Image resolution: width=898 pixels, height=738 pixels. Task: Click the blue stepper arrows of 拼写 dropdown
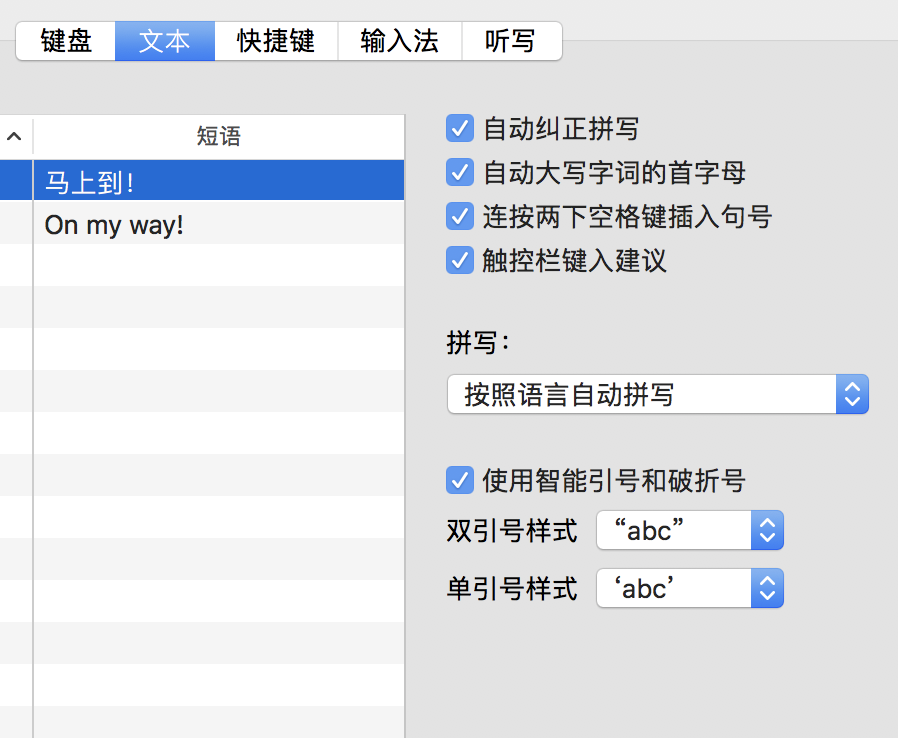852,394
